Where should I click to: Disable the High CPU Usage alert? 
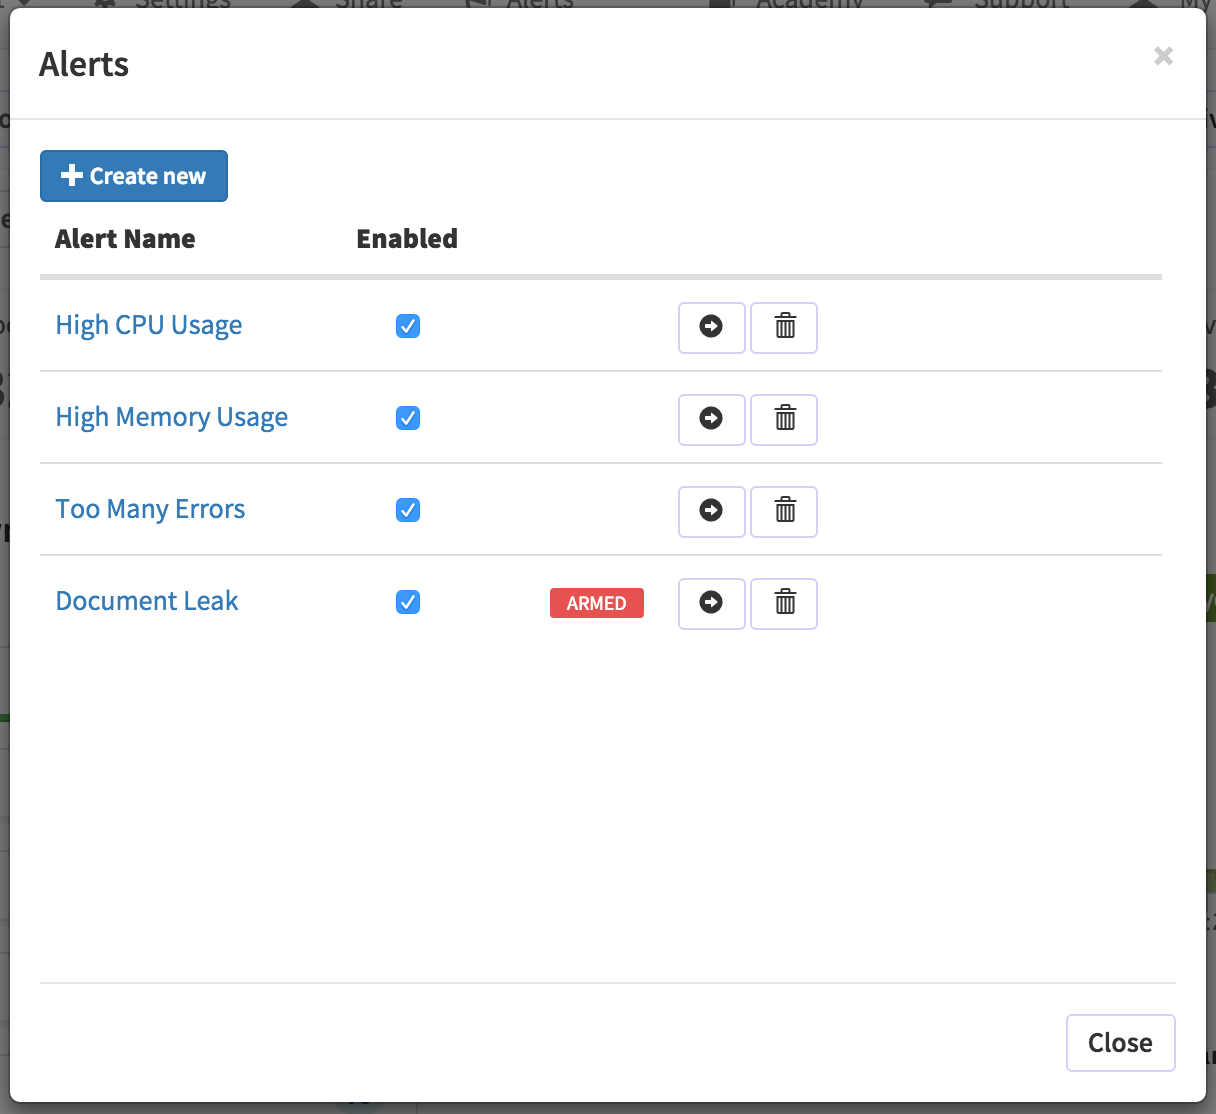tap(407, 325)
